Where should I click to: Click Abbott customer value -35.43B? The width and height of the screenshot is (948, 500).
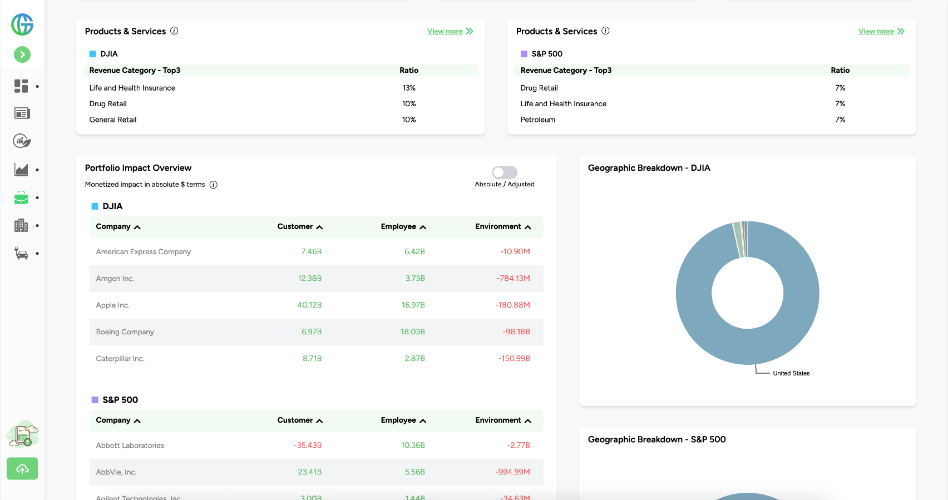click(308, 446)
